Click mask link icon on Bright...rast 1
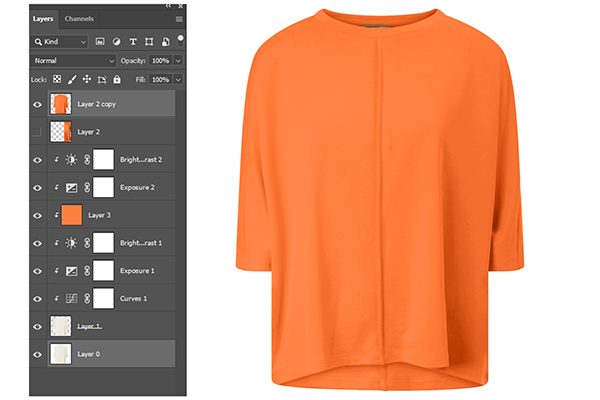Image resolution: width=600 pixels, height=400 pixels. point(87,243)
